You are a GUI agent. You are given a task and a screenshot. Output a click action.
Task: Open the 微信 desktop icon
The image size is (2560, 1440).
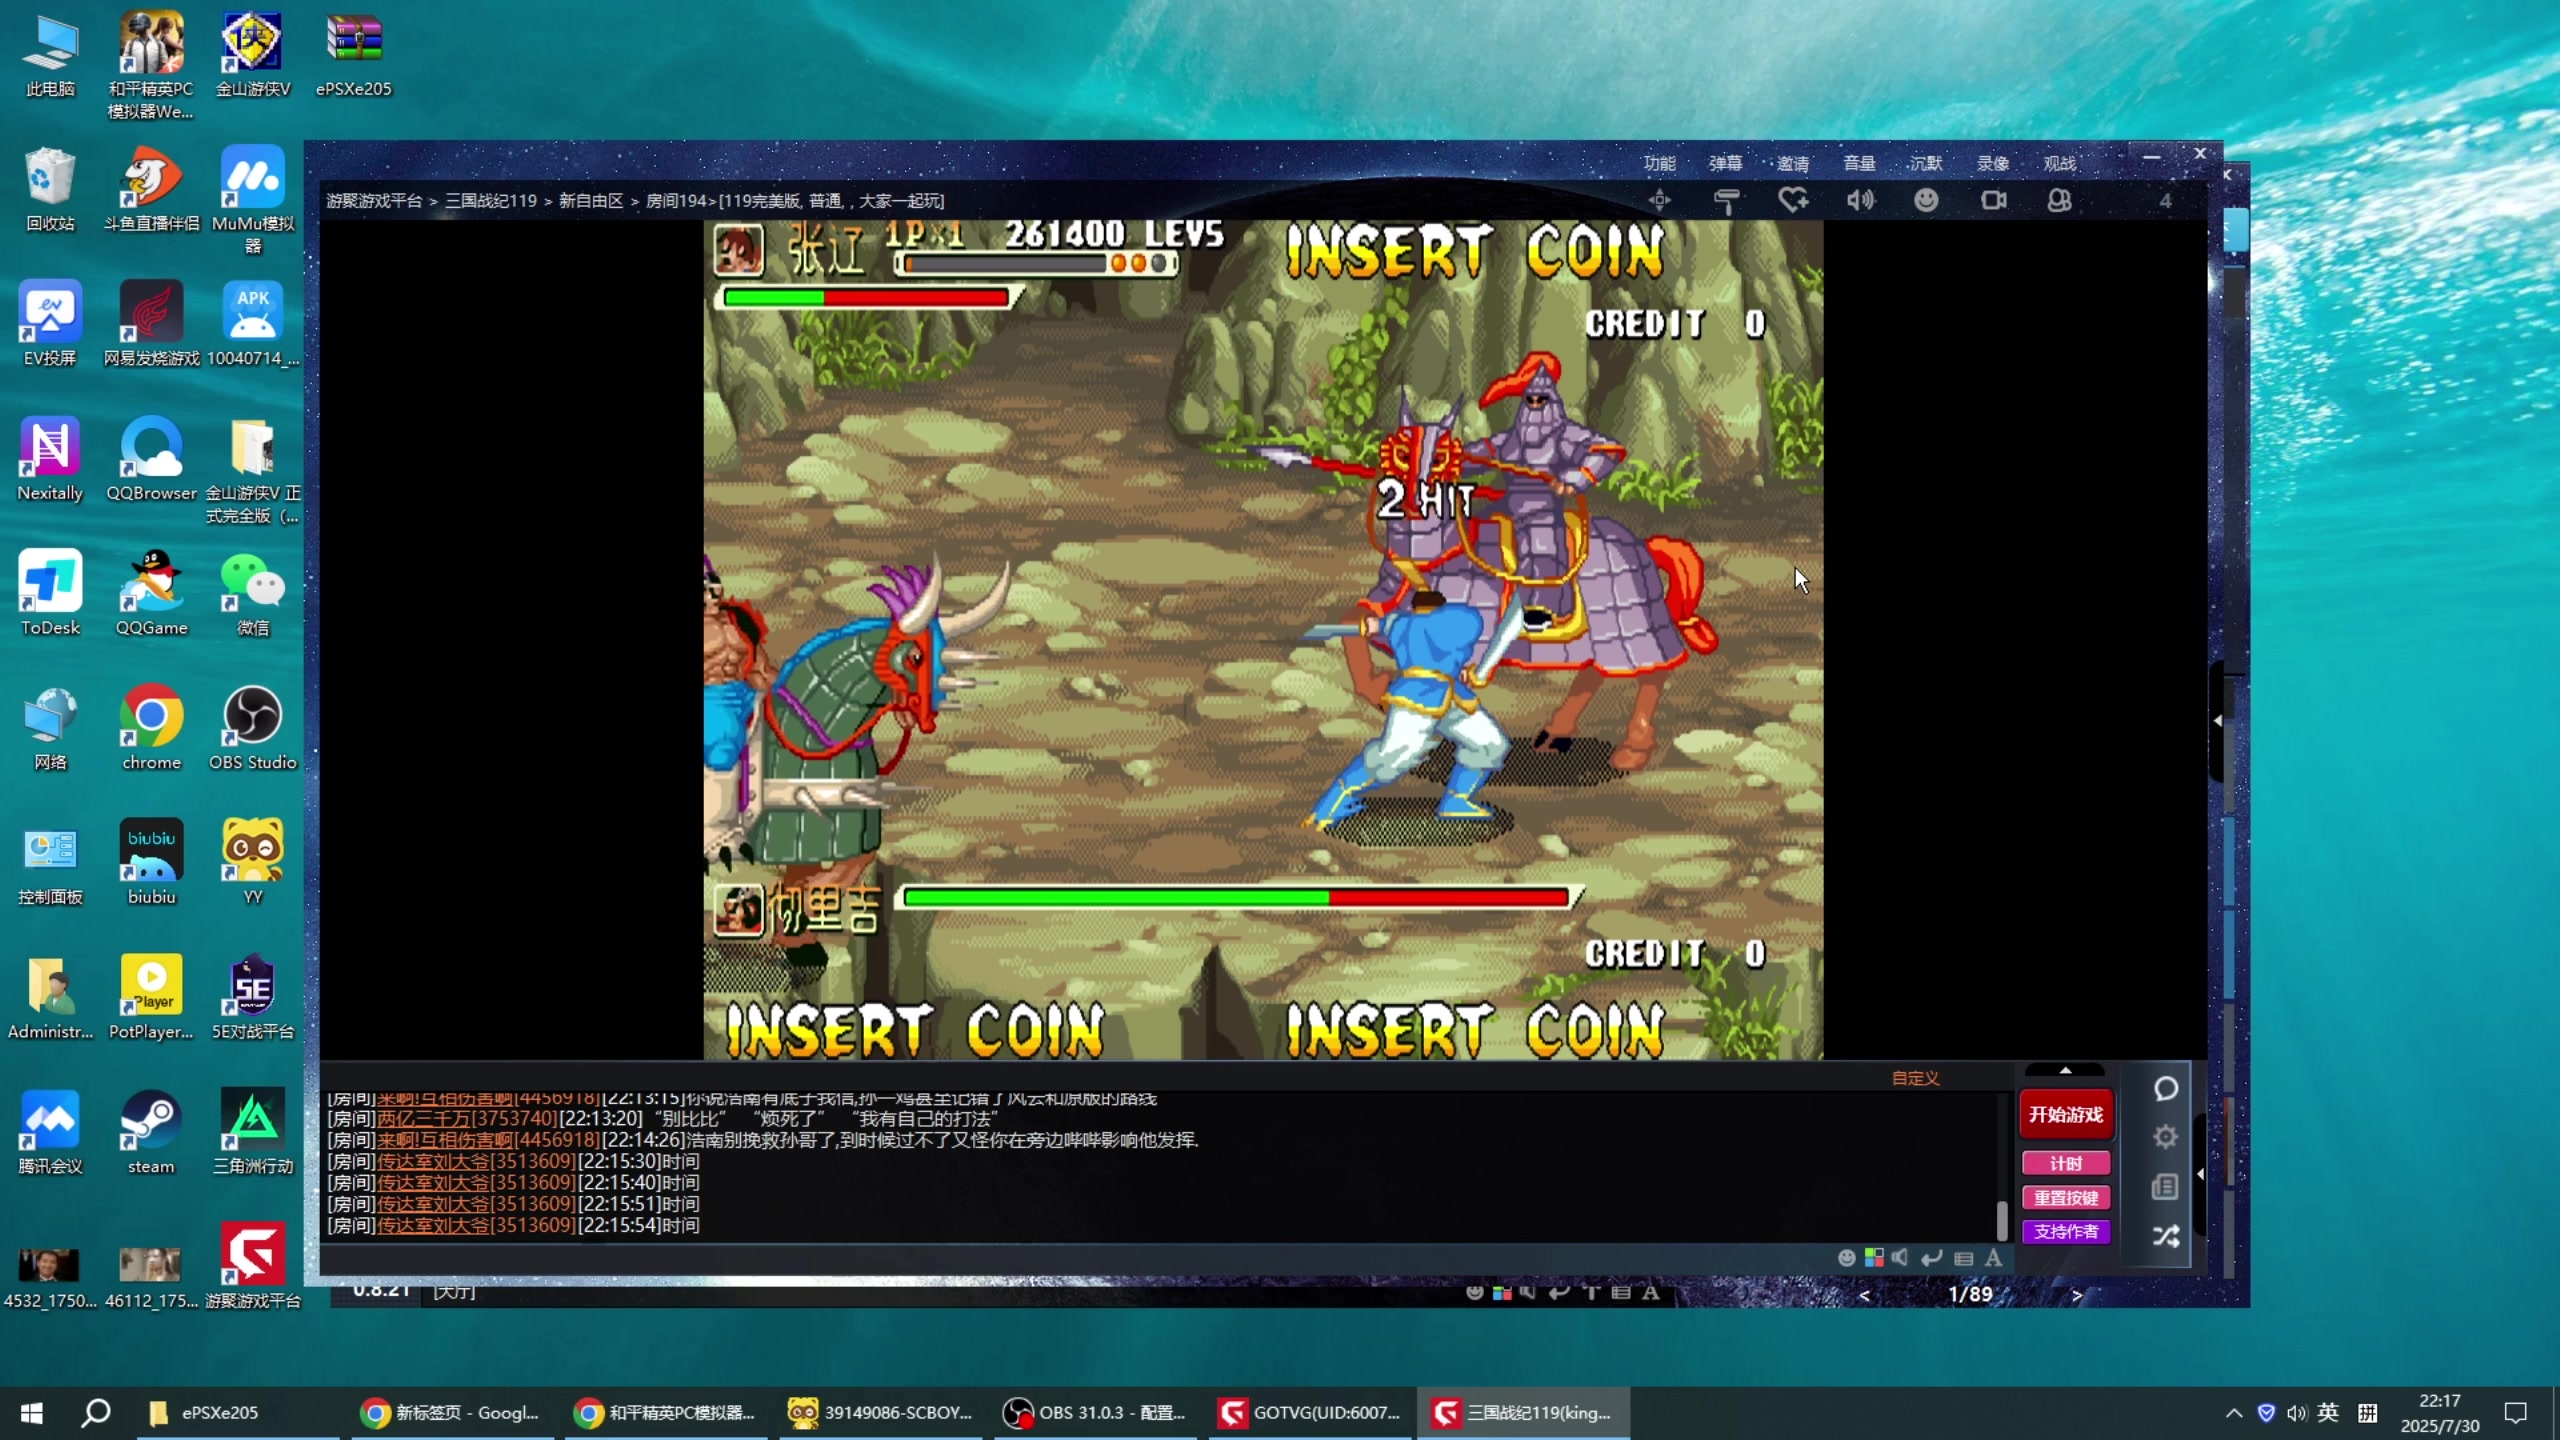(x=253, y=593)
